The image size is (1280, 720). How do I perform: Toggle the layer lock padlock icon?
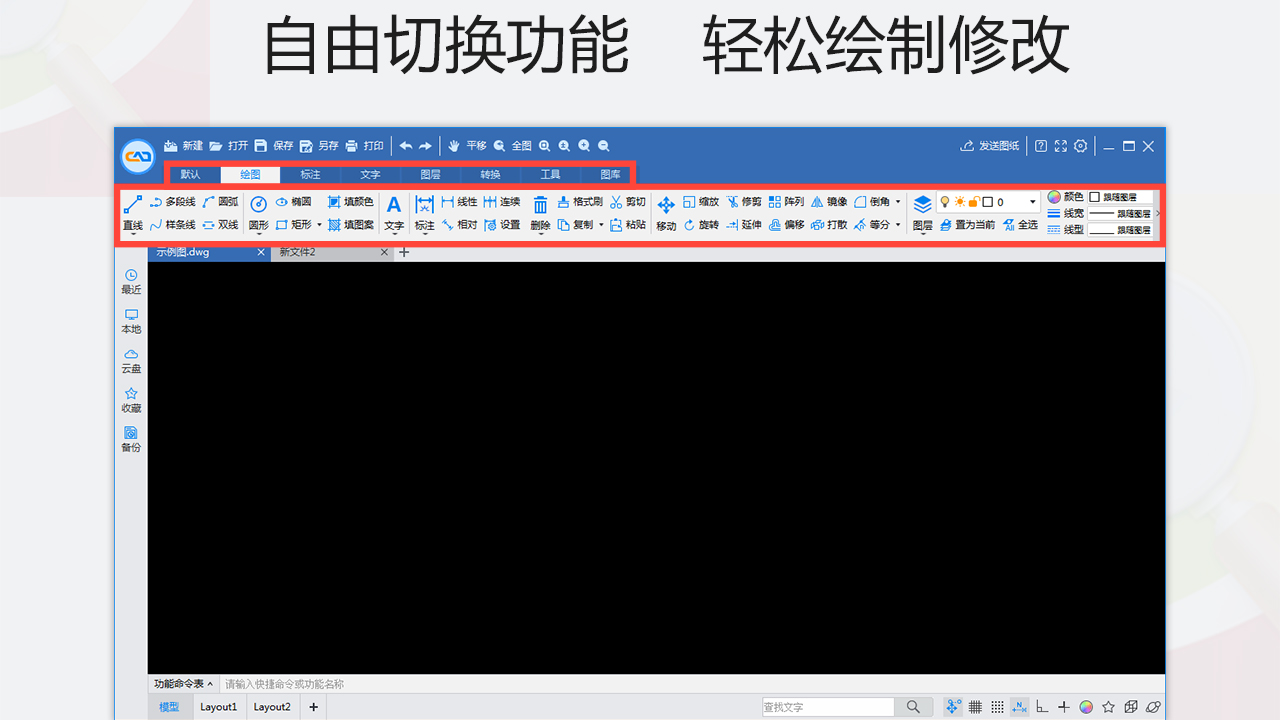(975, 202)
